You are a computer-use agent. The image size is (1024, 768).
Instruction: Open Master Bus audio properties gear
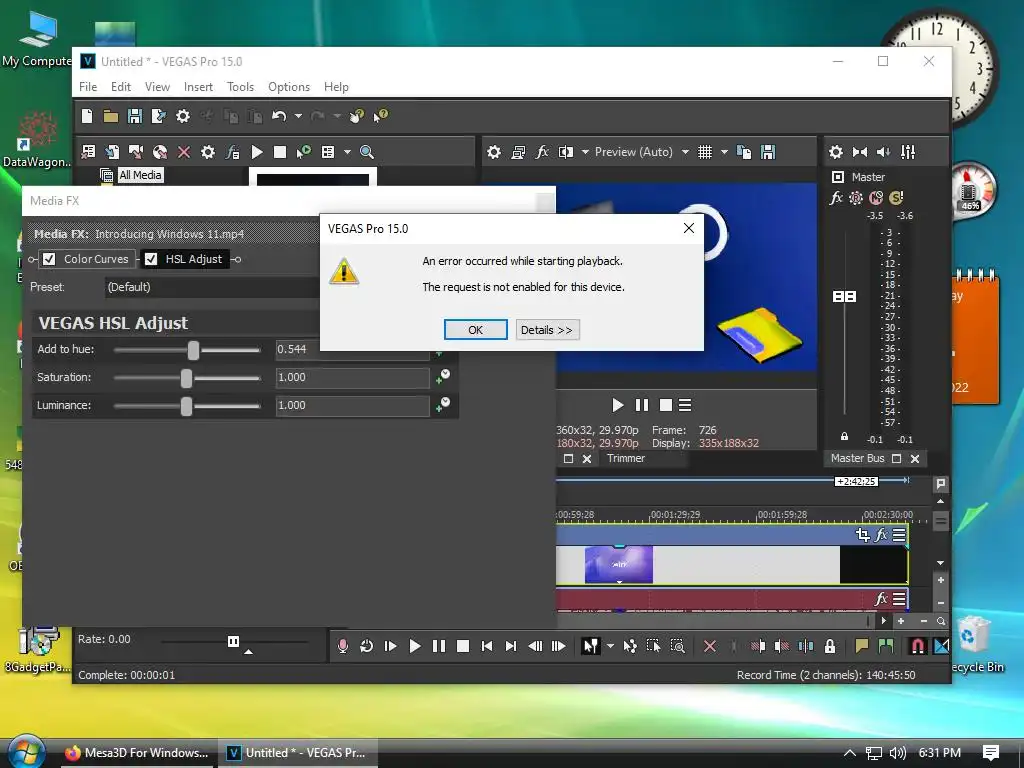(836, 152)
